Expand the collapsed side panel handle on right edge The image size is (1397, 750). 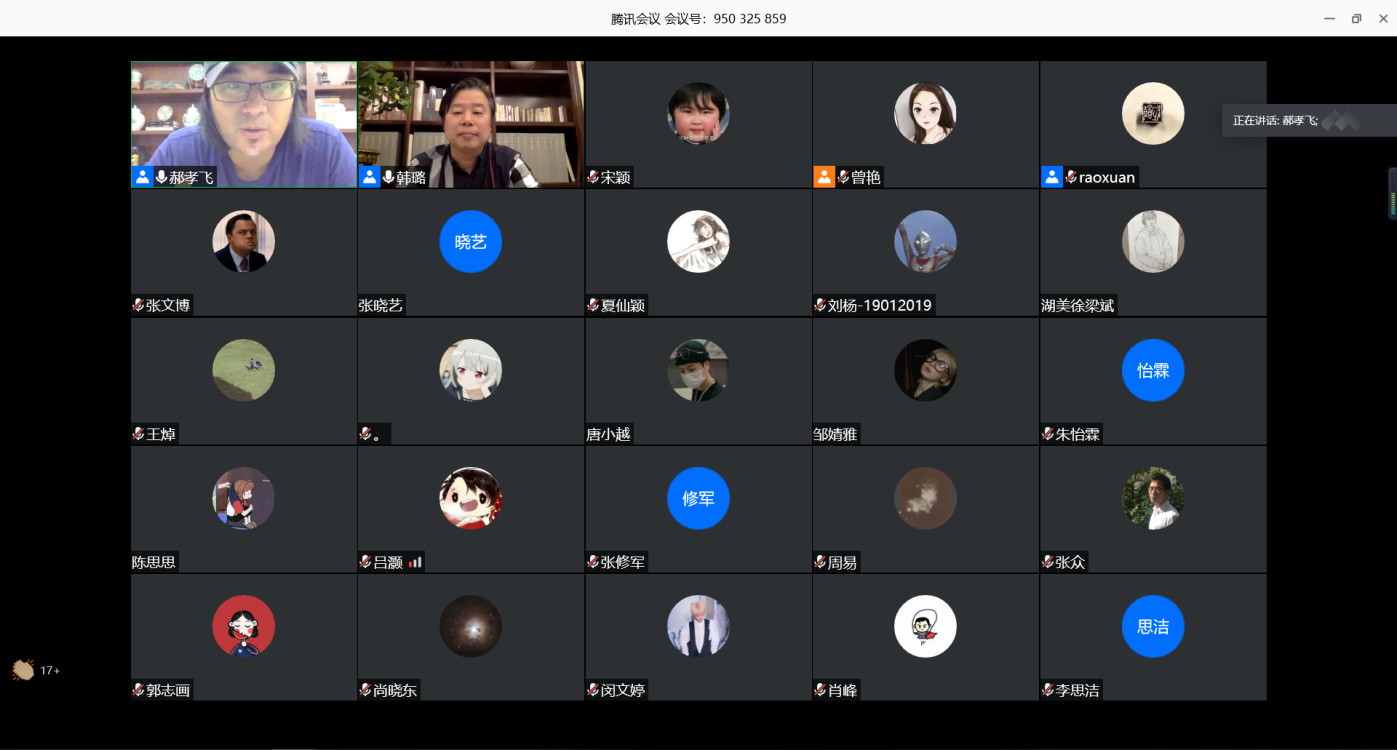coord(1392,192)
